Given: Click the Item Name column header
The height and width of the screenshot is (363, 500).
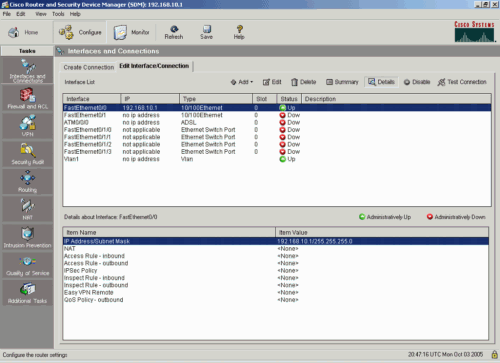Looking at the screenshot, I should [x=169, y=232].
